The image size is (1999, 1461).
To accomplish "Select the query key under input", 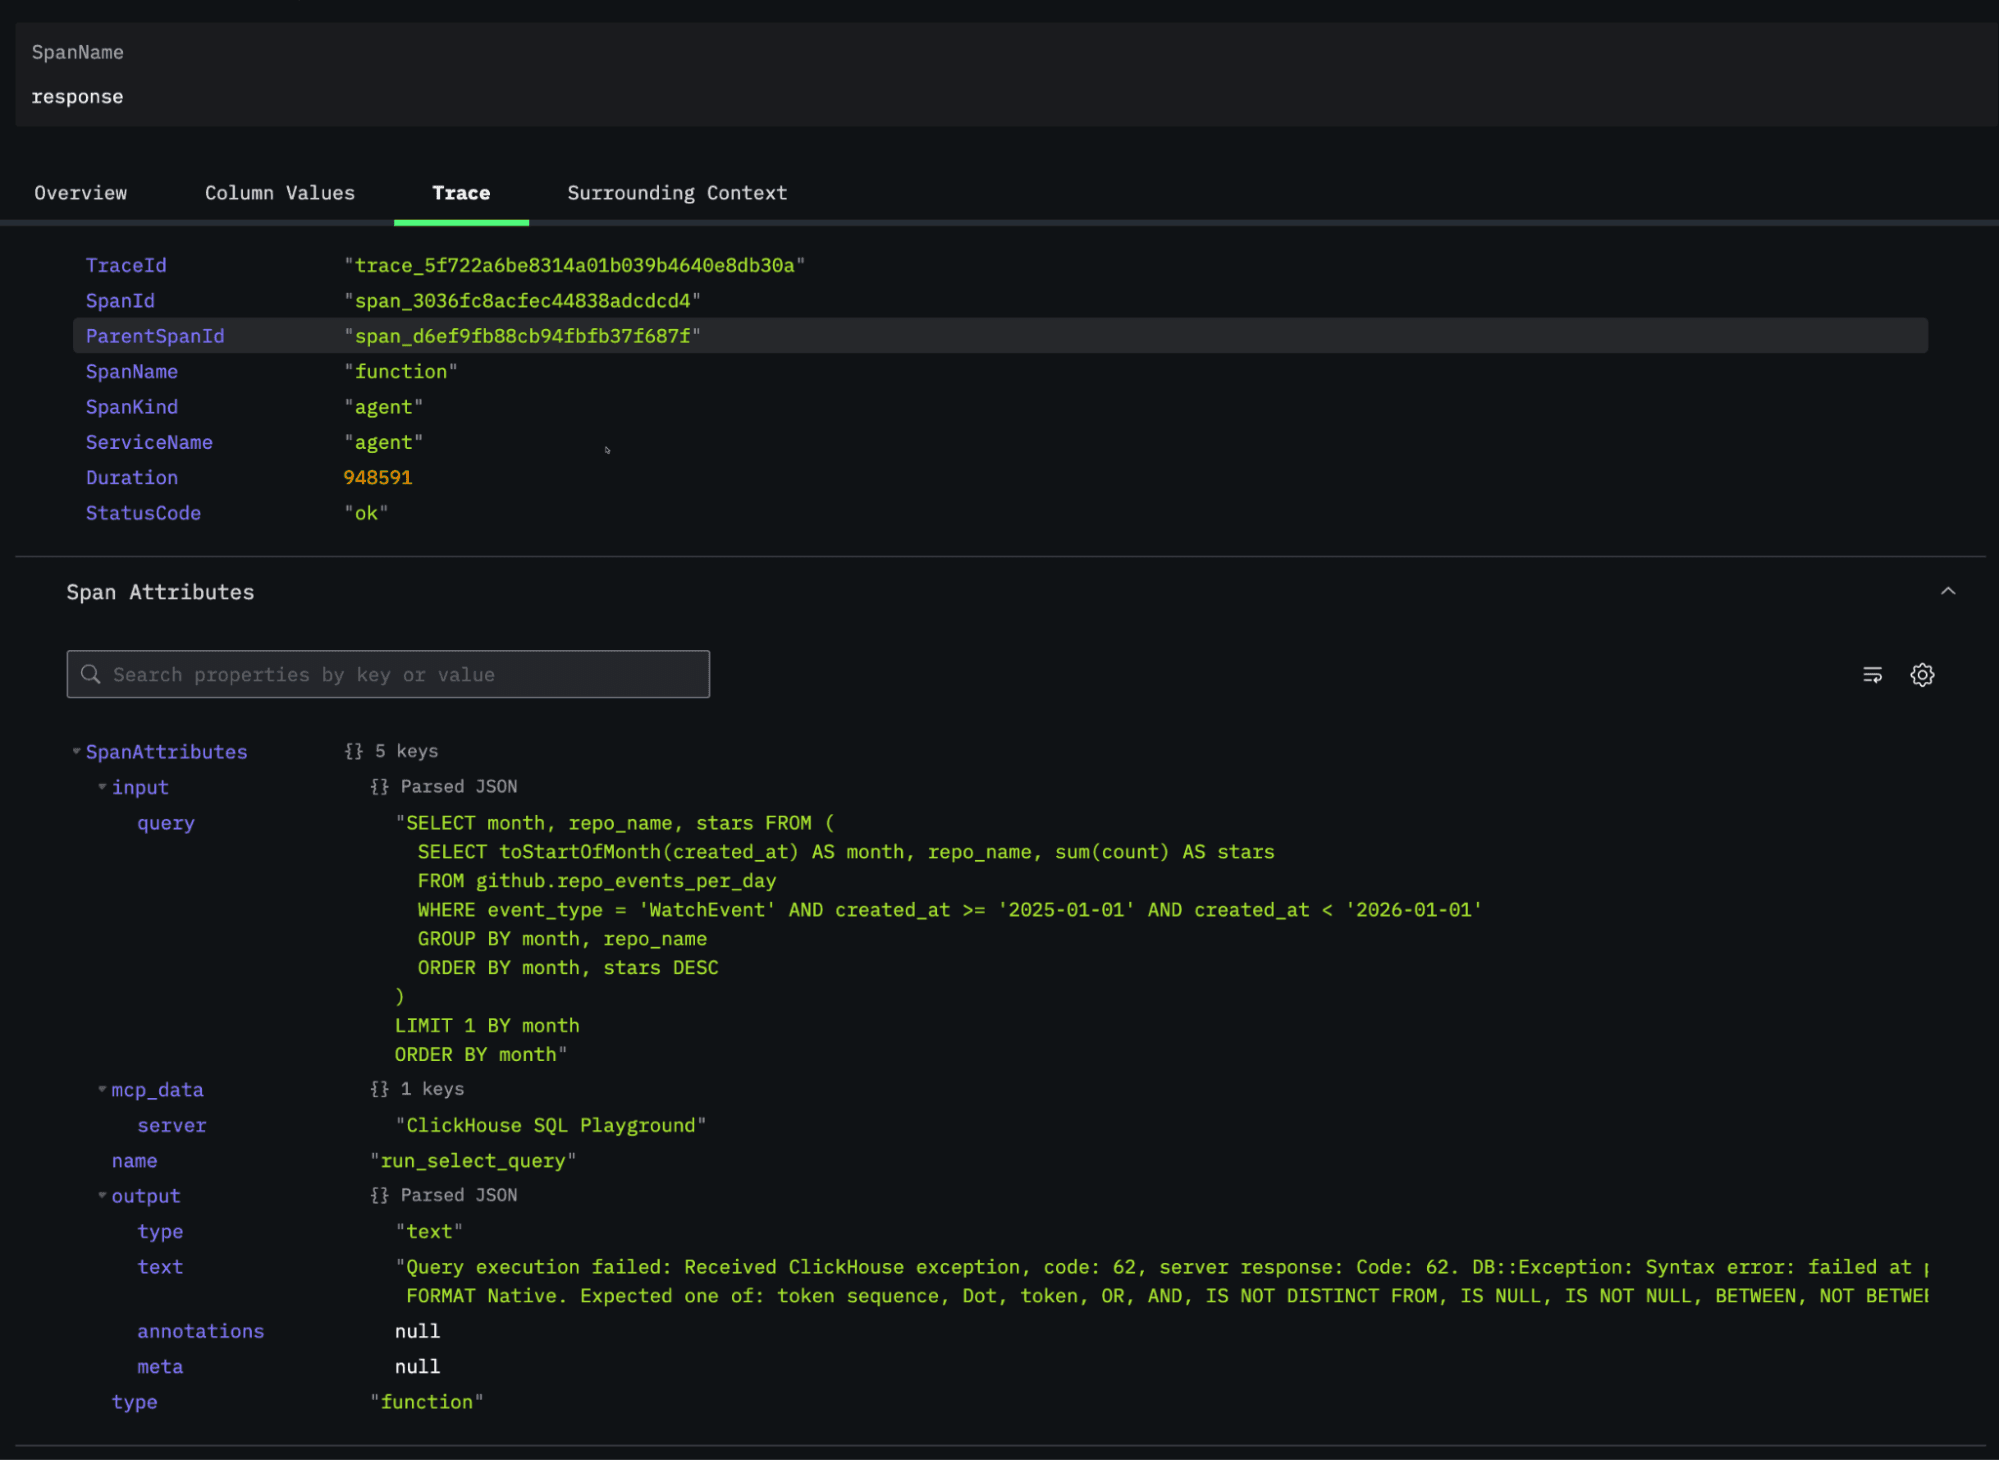I will tap(166, 823).
